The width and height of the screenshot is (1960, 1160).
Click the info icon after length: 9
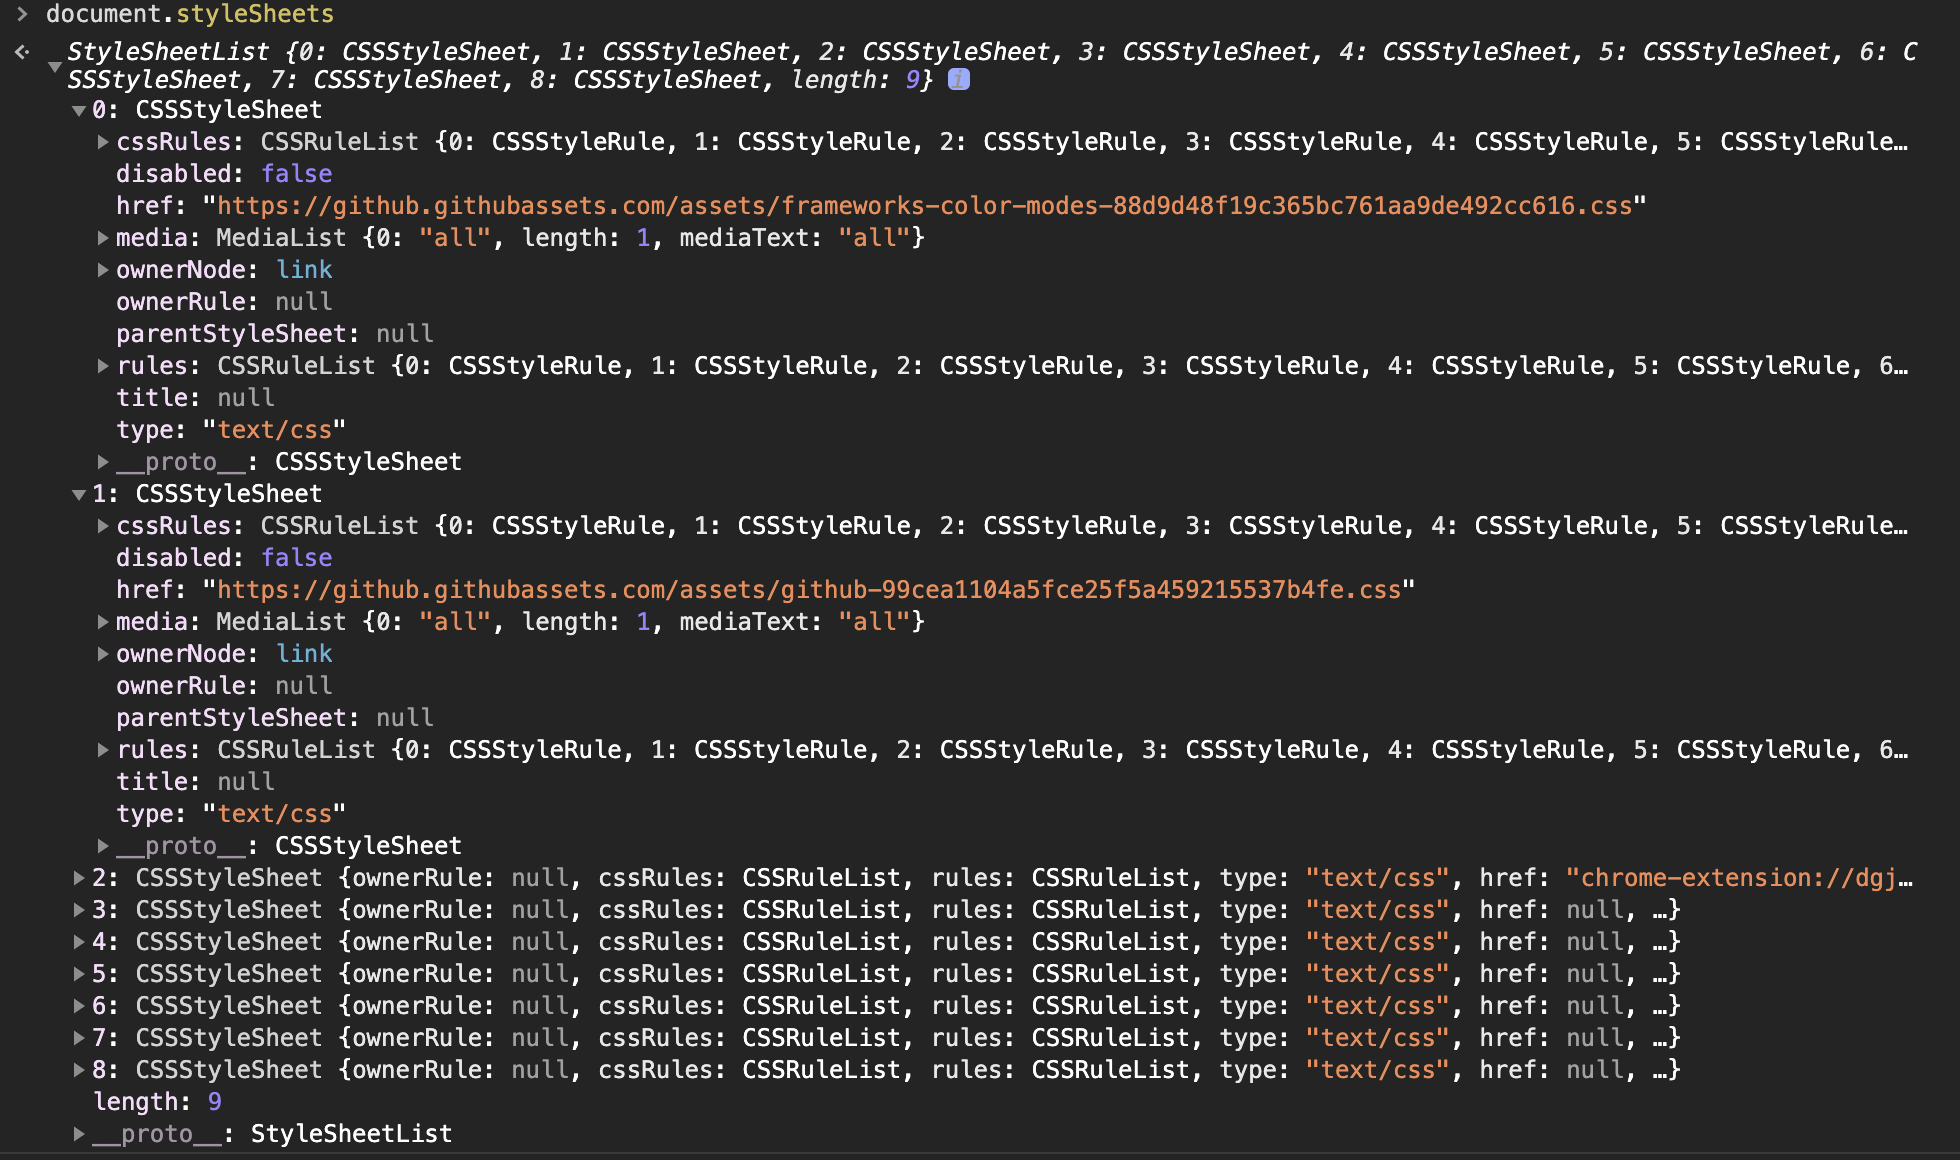coord(958,79)
